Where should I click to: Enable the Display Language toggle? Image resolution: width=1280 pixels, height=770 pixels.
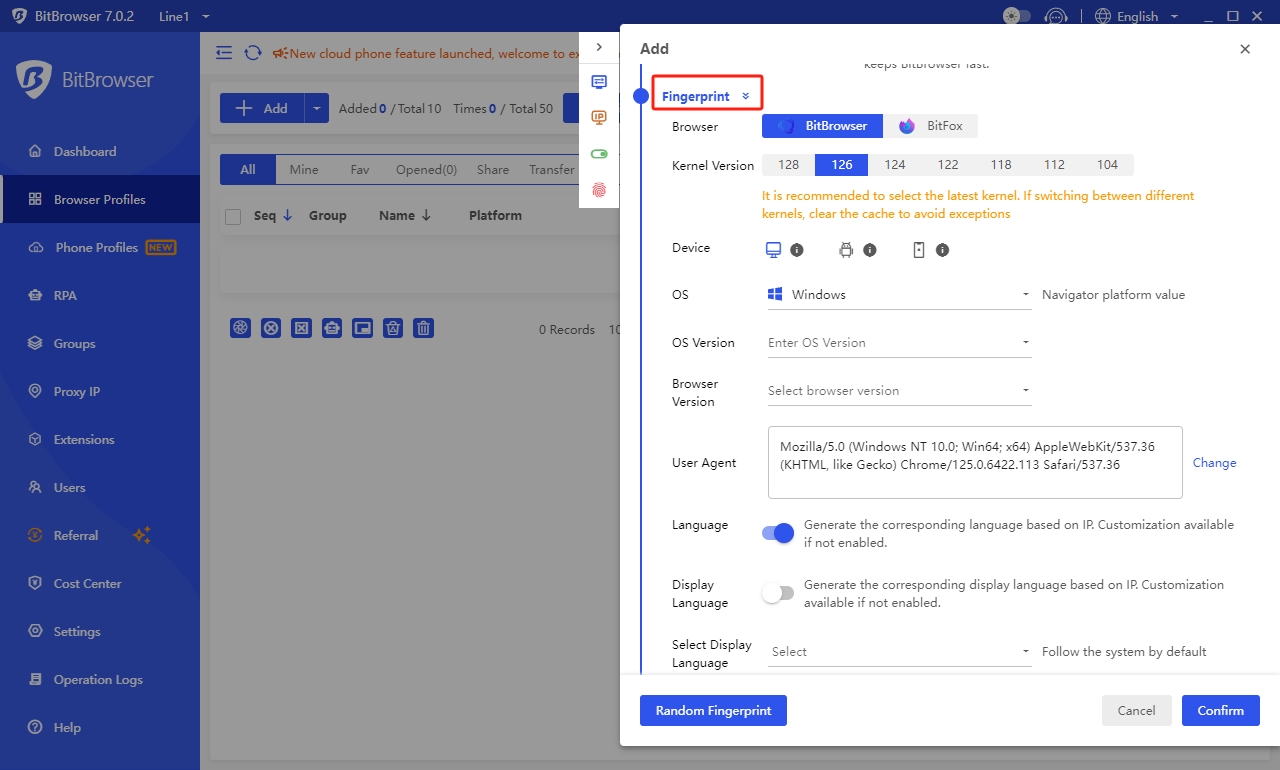tap(778, 593)
